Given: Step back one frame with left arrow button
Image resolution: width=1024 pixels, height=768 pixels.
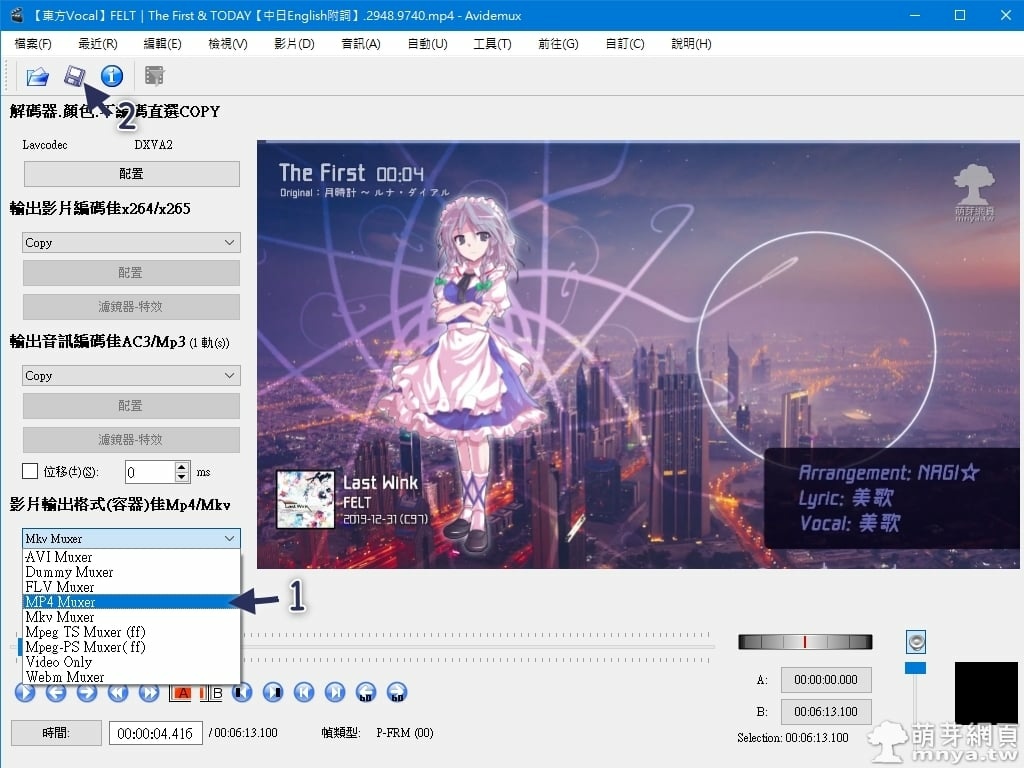Looking at the screenshot, I should [56, 692].
